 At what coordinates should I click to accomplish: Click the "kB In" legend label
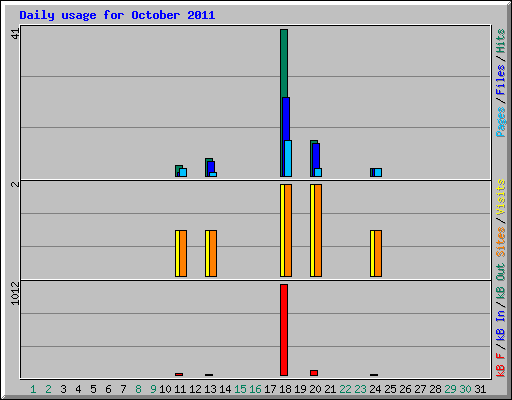pyautogui.click(x=501, y=325)
